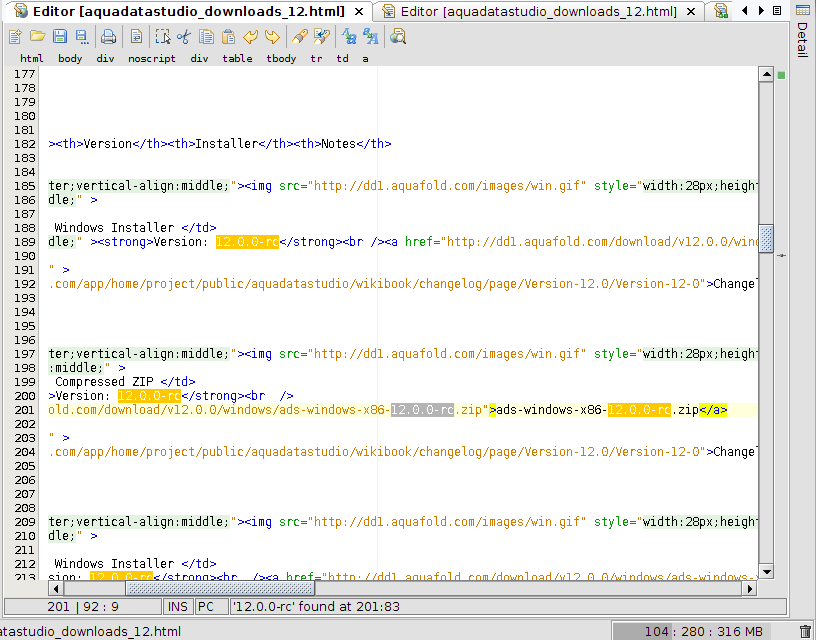The image size is (816, 640).
Task: Select the html breadcrumb element
Action: (31, 59)
